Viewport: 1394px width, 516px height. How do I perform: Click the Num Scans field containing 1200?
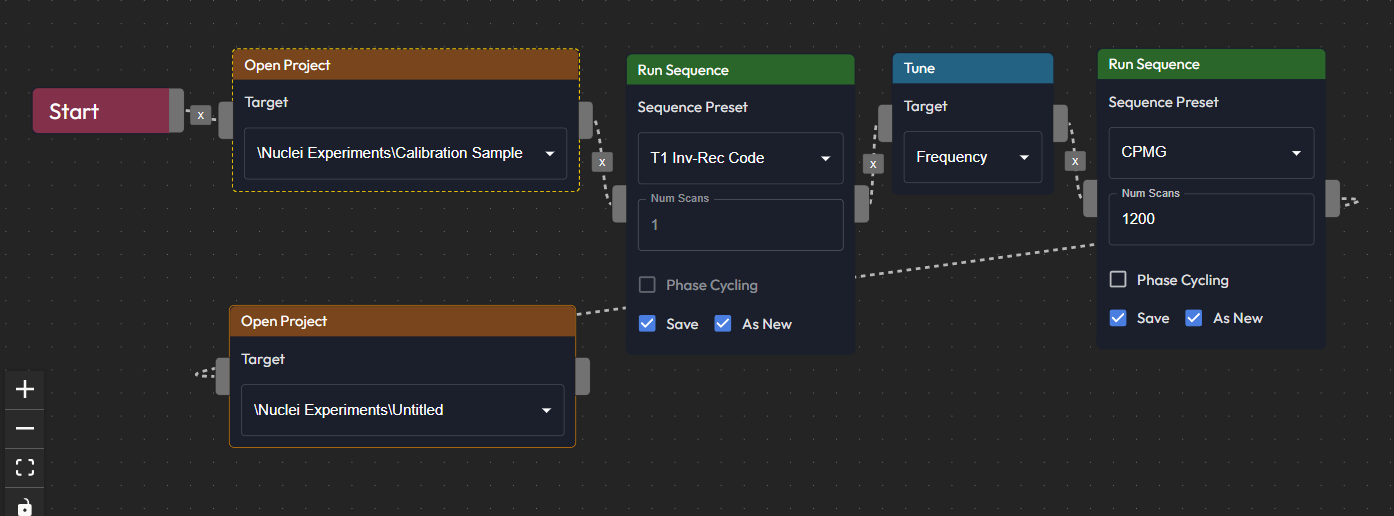(x=1211, y=218)
